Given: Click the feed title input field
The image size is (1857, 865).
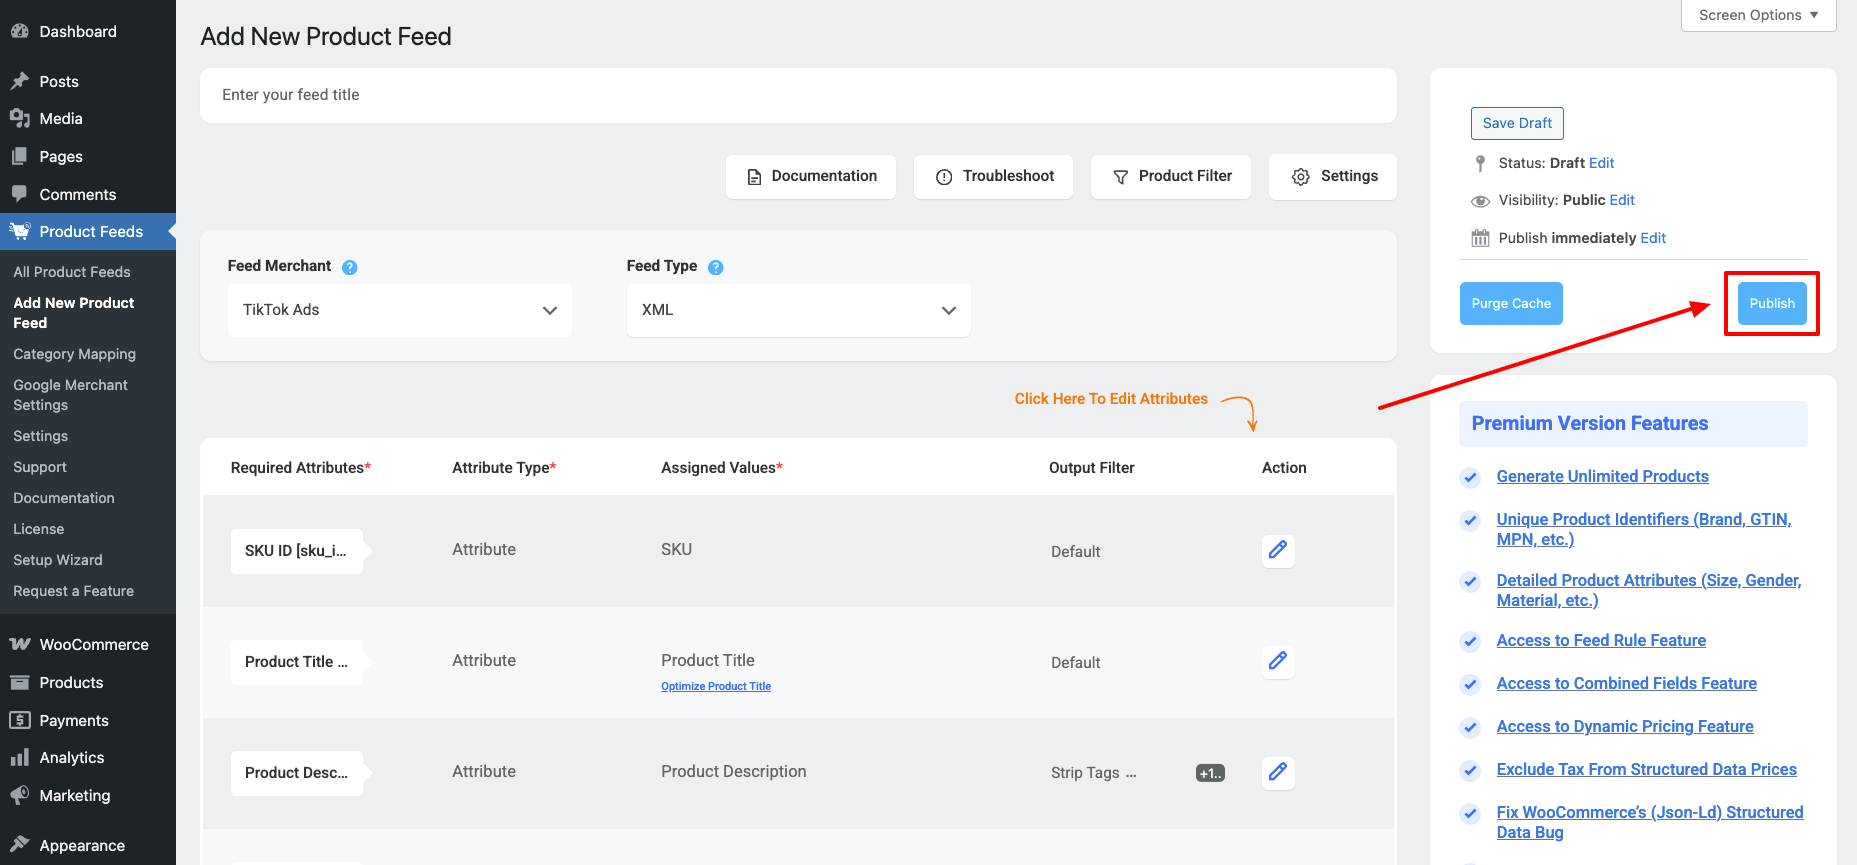Looking at the screenshot, I should click(x=797, y=95).
